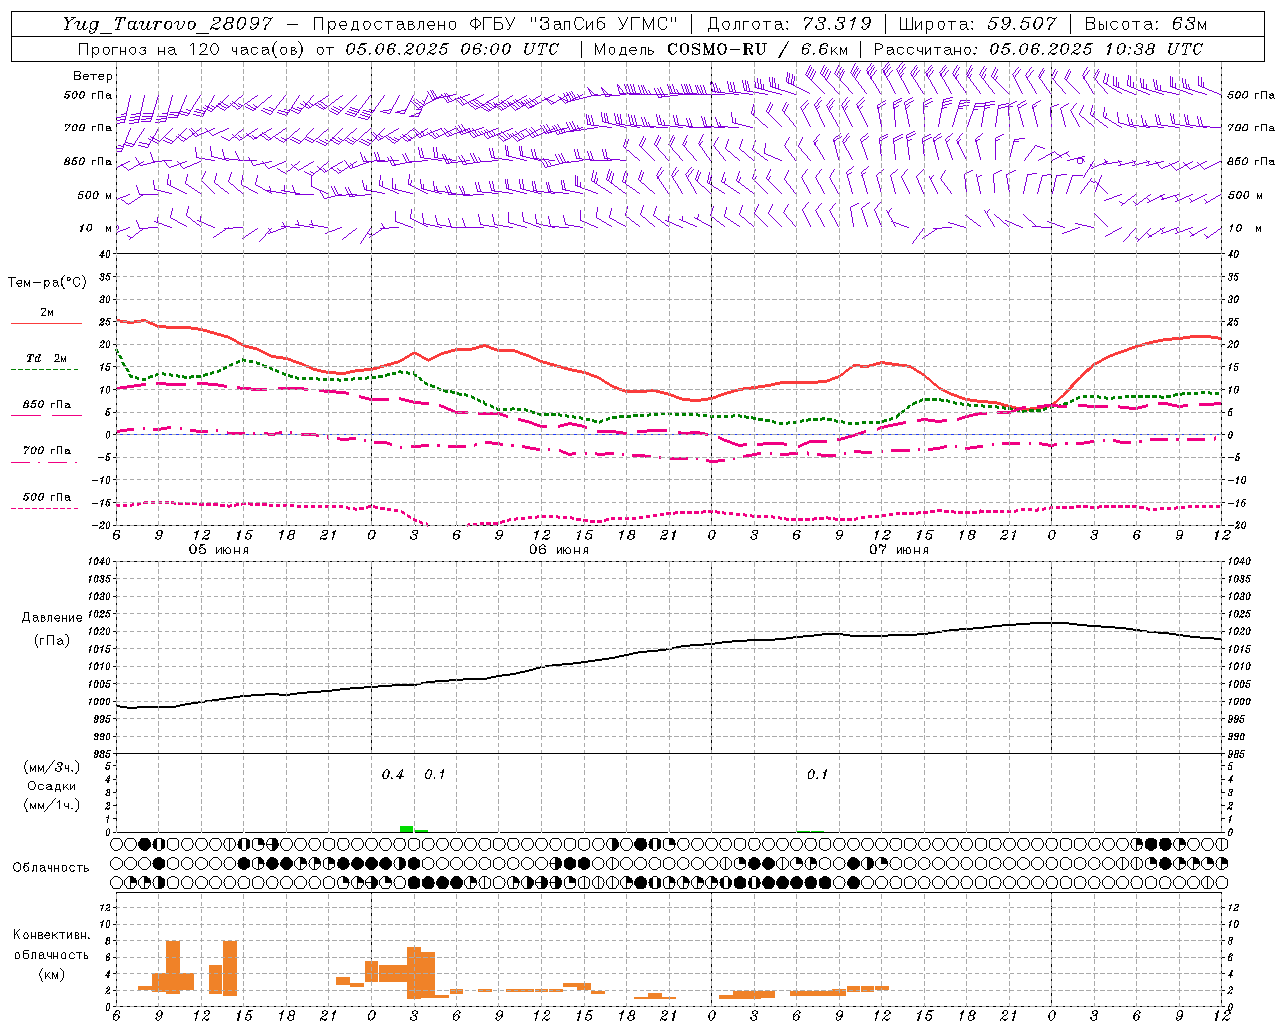1280x1024 pixels.
Task: Select the text Предоставлено ФГБУ "ЗапСиб УГМС"
Action: pos(496,24)
